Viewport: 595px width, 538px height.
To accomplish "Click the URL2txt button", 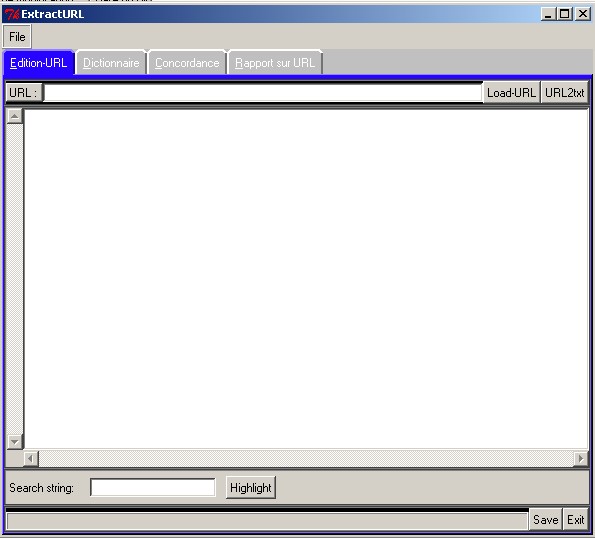I will [564, 93].
